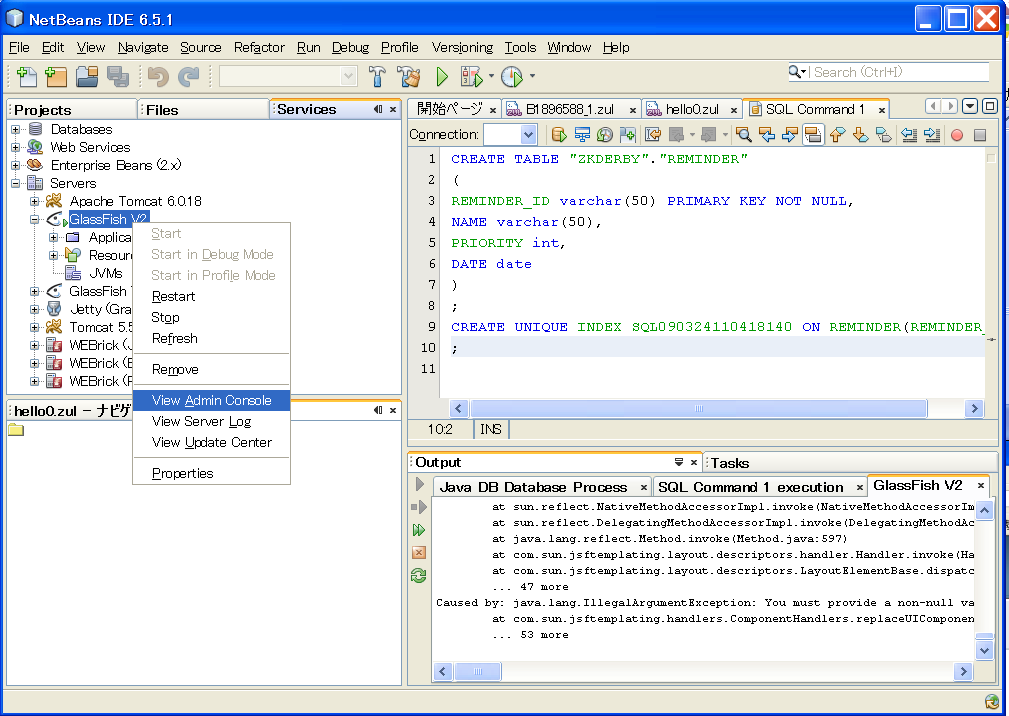Choose Remove from the context menu
Viewport: 1009px width, 716px height.
click(212, 370)
